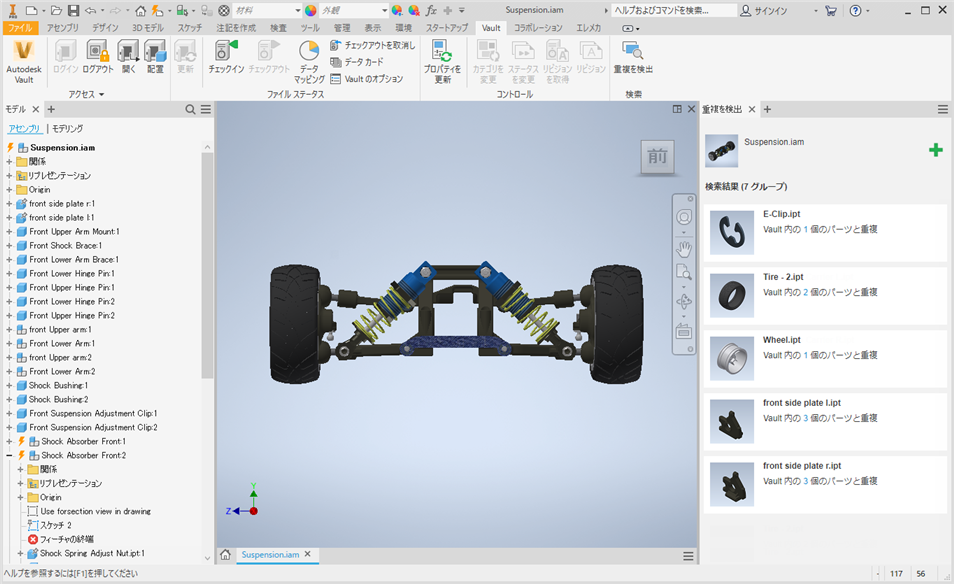Screen dimensions: 954x584
Task: Click the ログアウト (Log Out) icon
Action: coord(97,51)
